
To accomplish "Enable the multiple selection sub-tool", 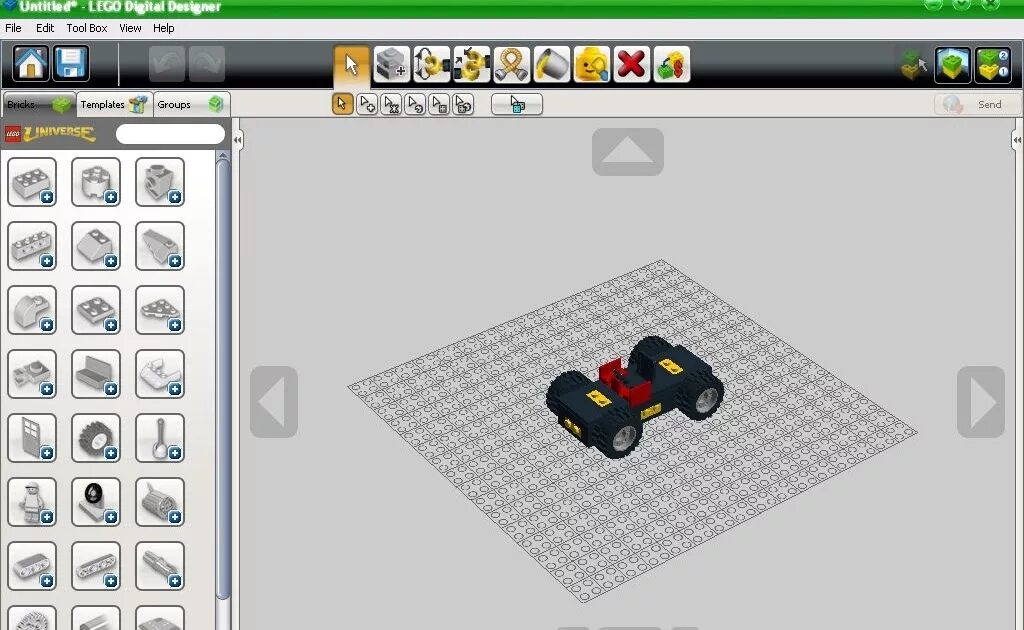I will (367, 104).
